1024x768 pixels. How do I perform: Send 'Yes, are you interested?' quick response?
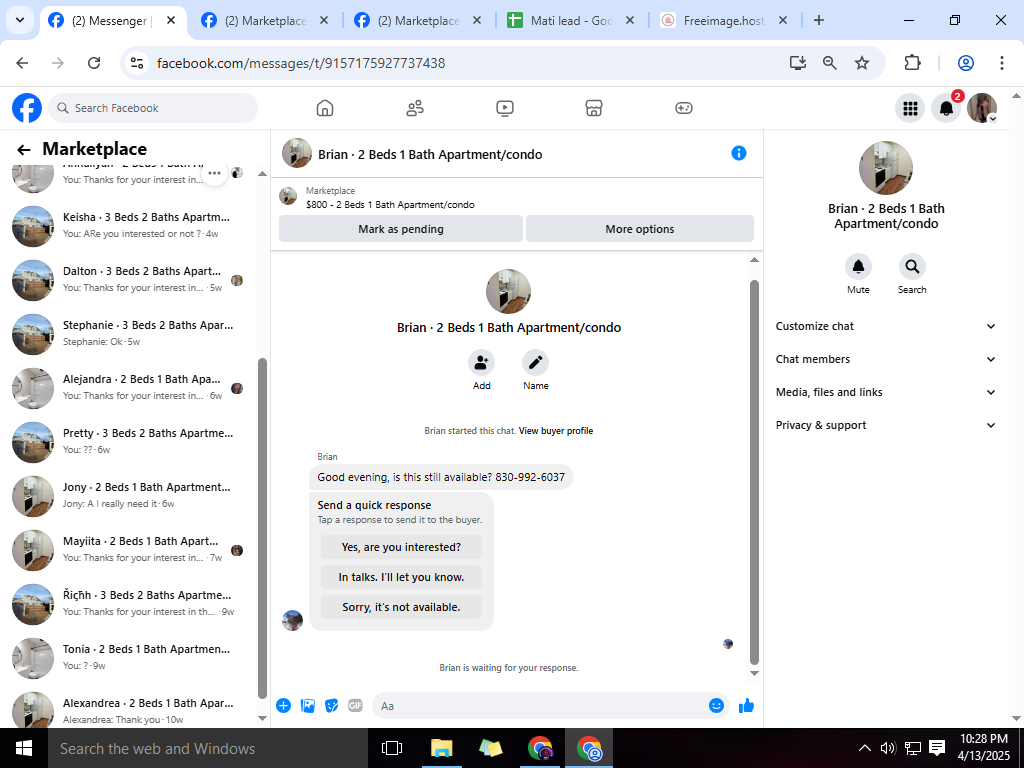(x=401, y=547)
